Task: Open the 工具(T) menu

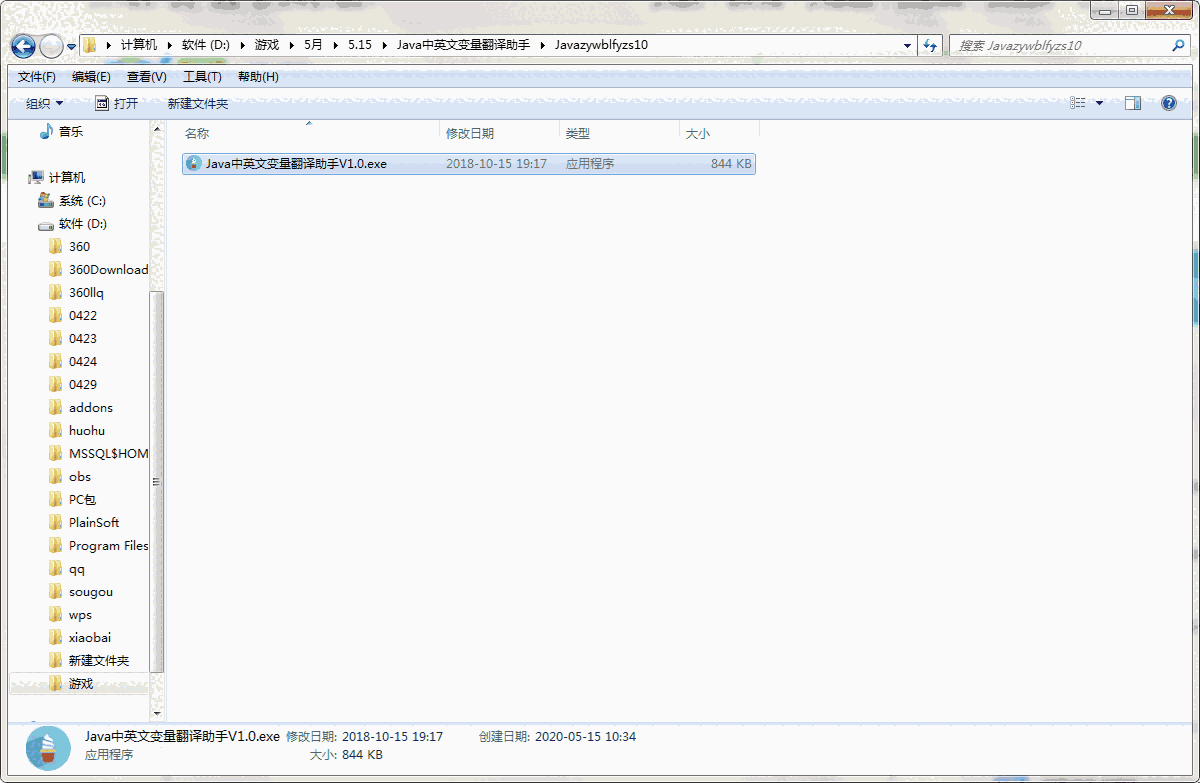Action: point(203,76)
